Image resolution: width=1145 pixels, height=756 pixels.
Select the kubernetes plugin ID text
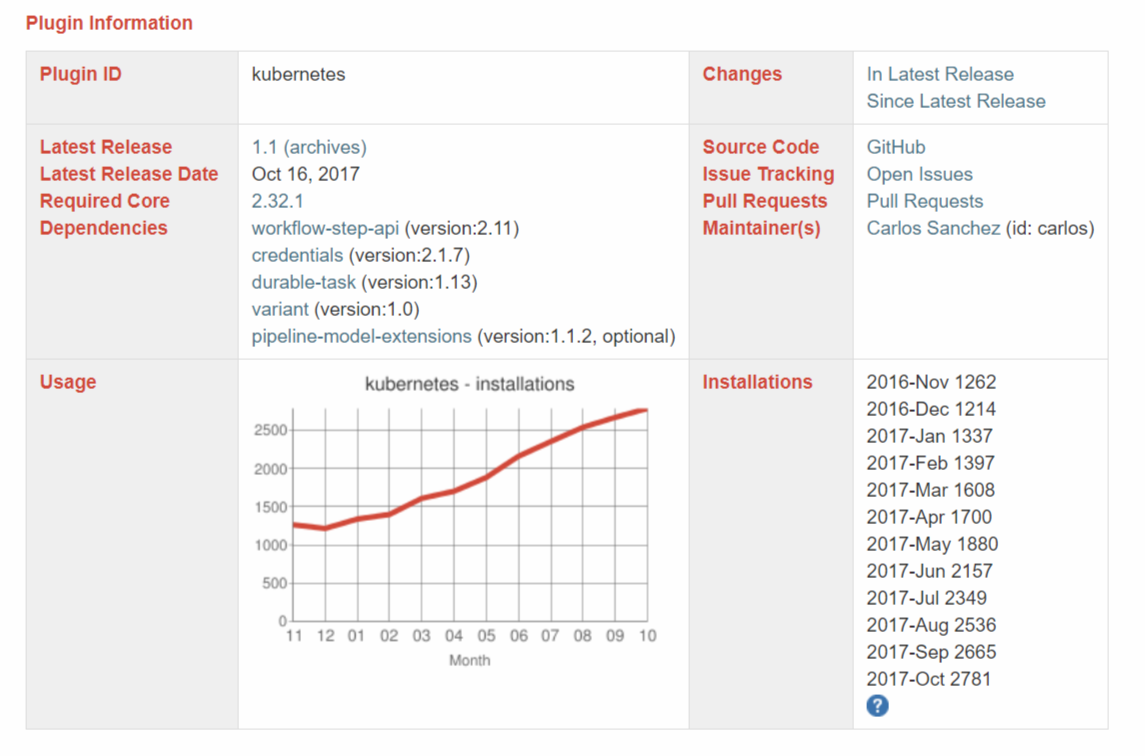click(299, 75)
